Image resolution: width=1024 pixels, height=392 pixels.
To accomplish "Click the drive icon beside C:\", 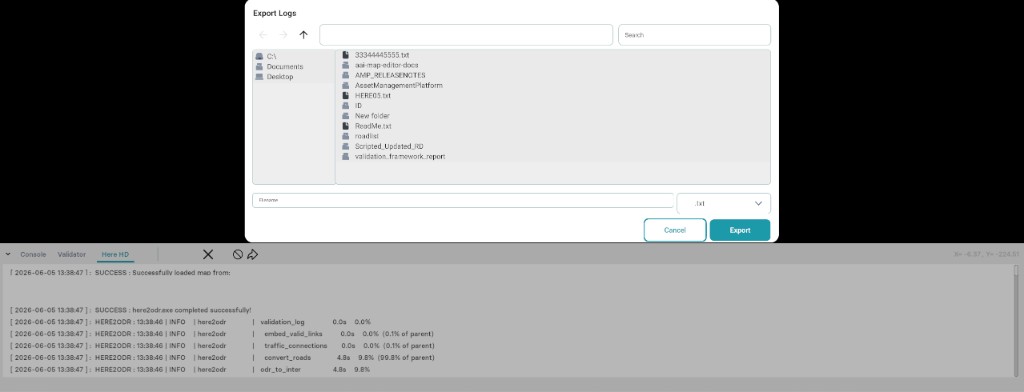I will [x=259, y=57].
